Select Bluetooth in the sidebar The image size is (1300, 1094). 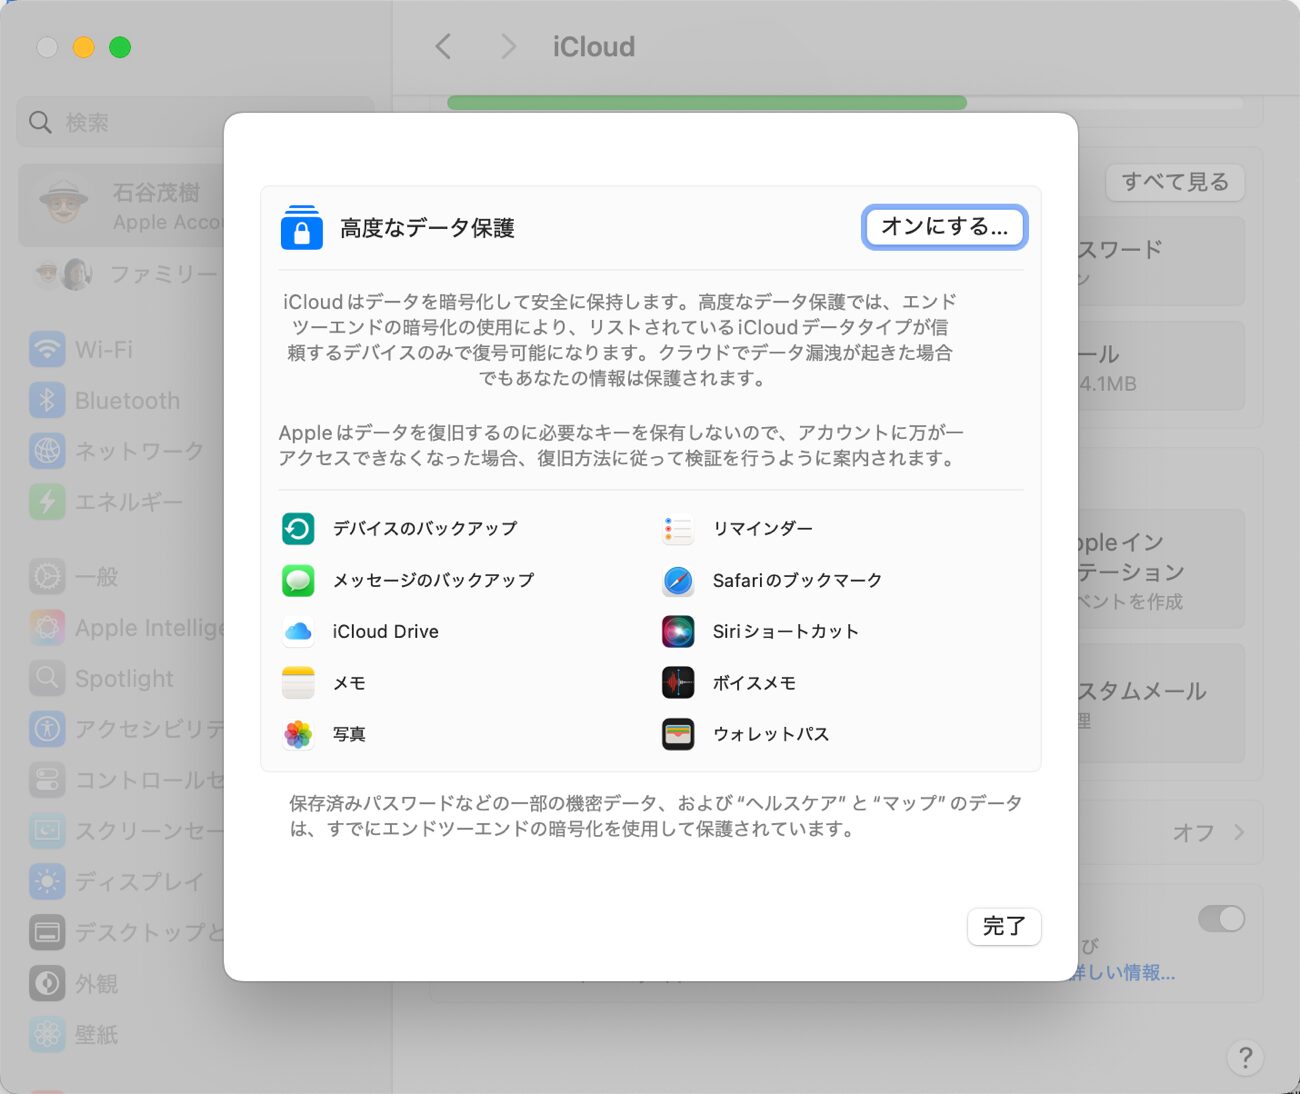pos(127,401)
